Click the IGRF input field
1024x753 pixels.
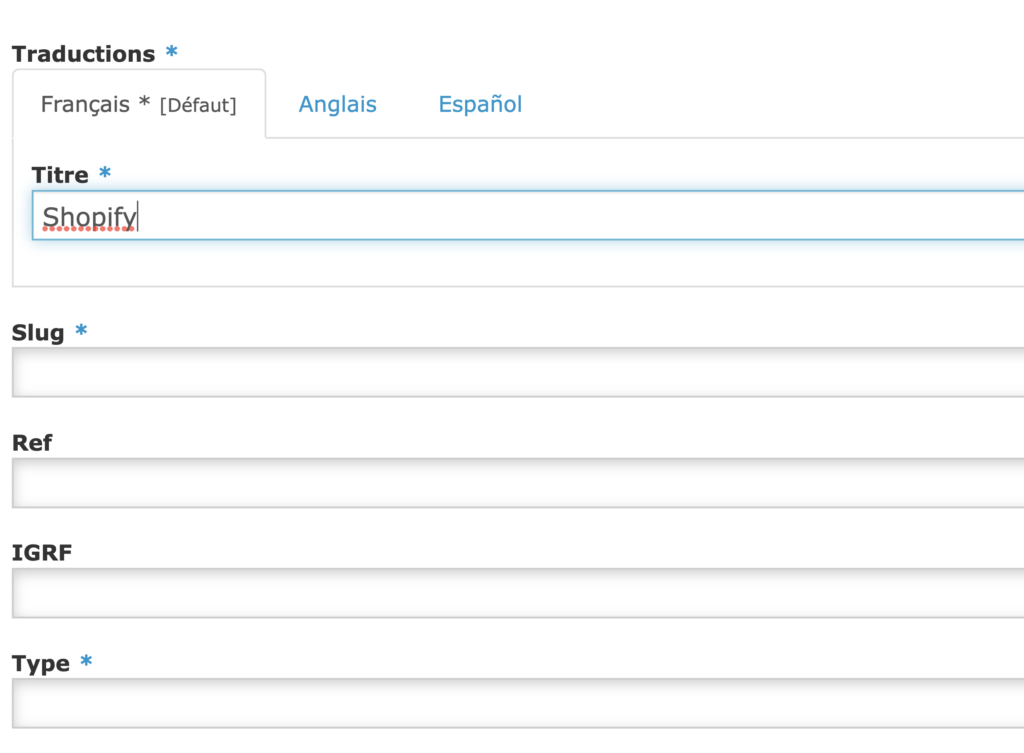pyautogui.click(x=400, y=592)
